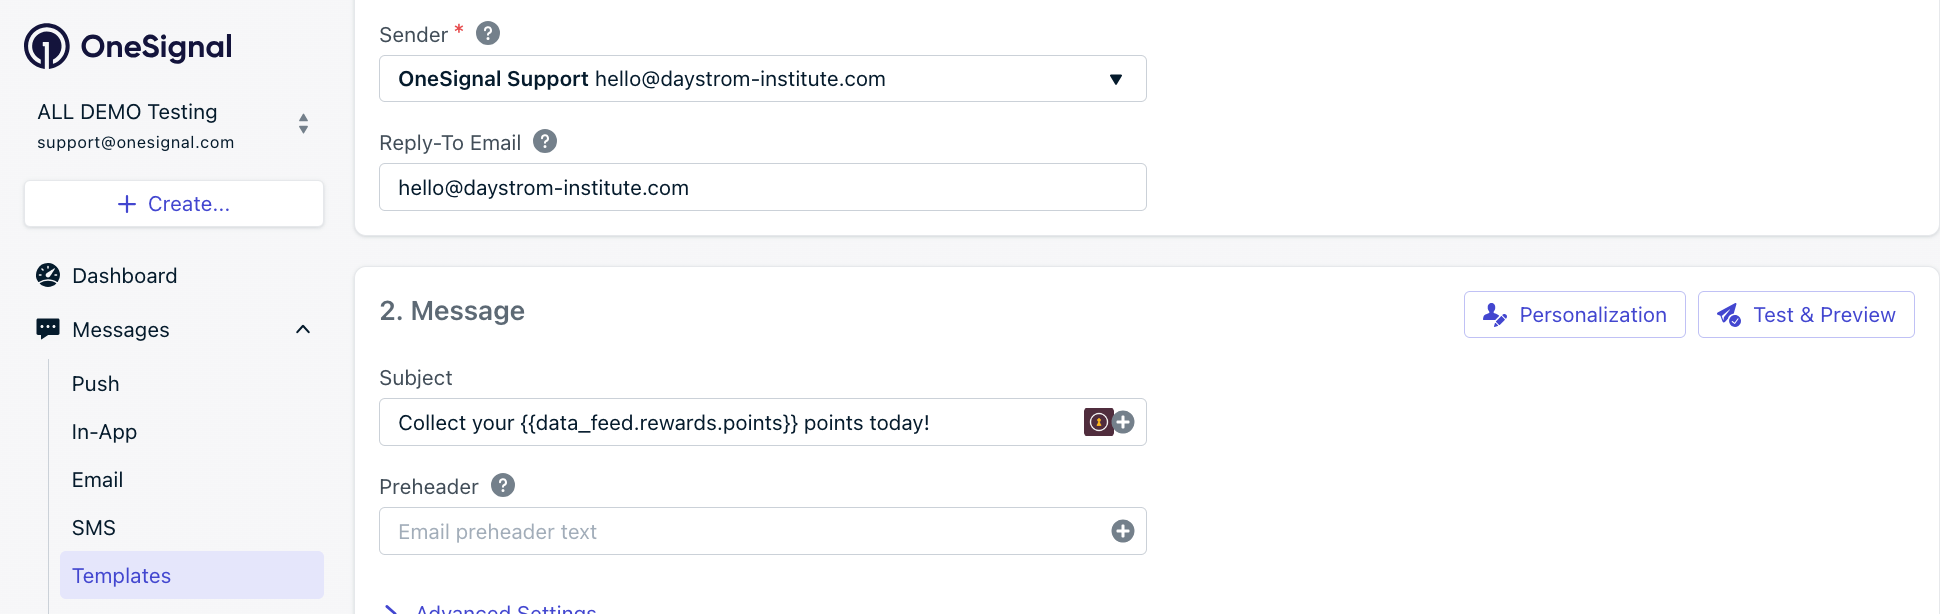Click the password manager icon in Subject field
The width and height of the screenshot is (1940, 614).
pyautogui.click(x=1098, y=422)
